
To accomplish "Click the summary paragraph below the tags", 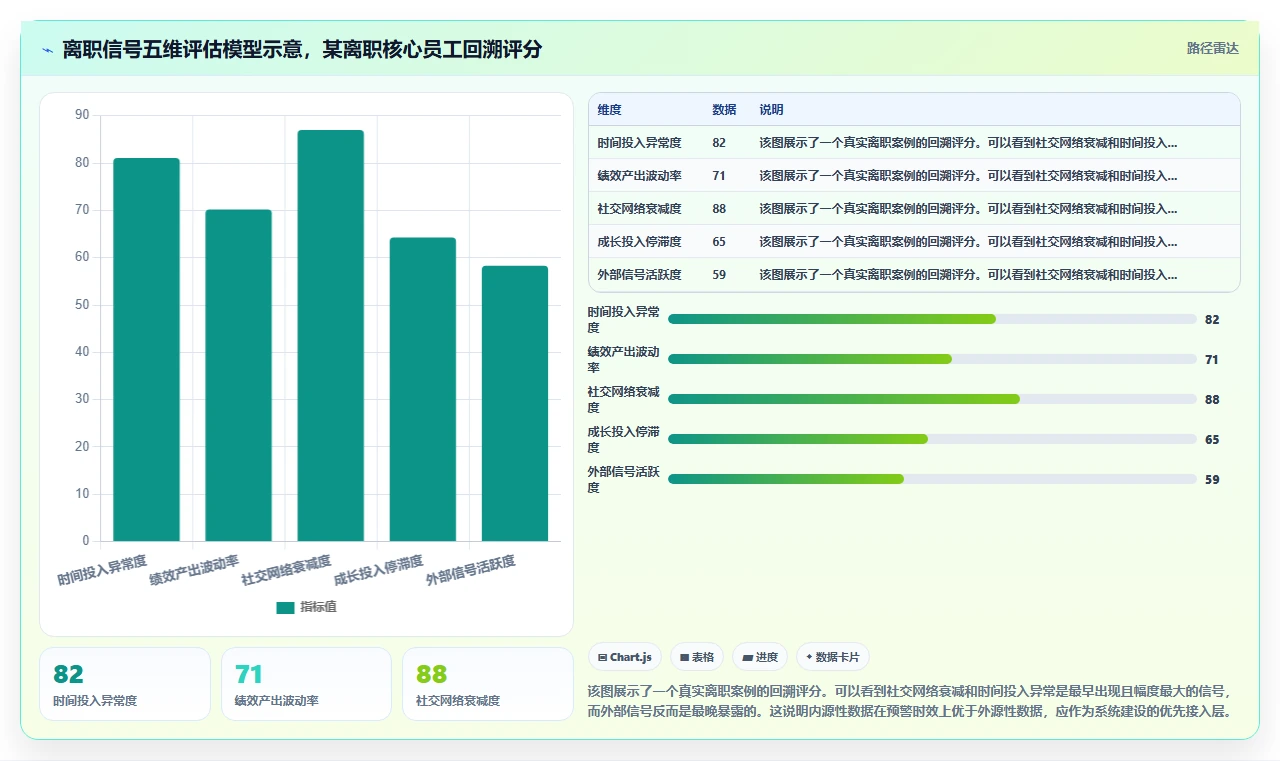I will [913, 701].
